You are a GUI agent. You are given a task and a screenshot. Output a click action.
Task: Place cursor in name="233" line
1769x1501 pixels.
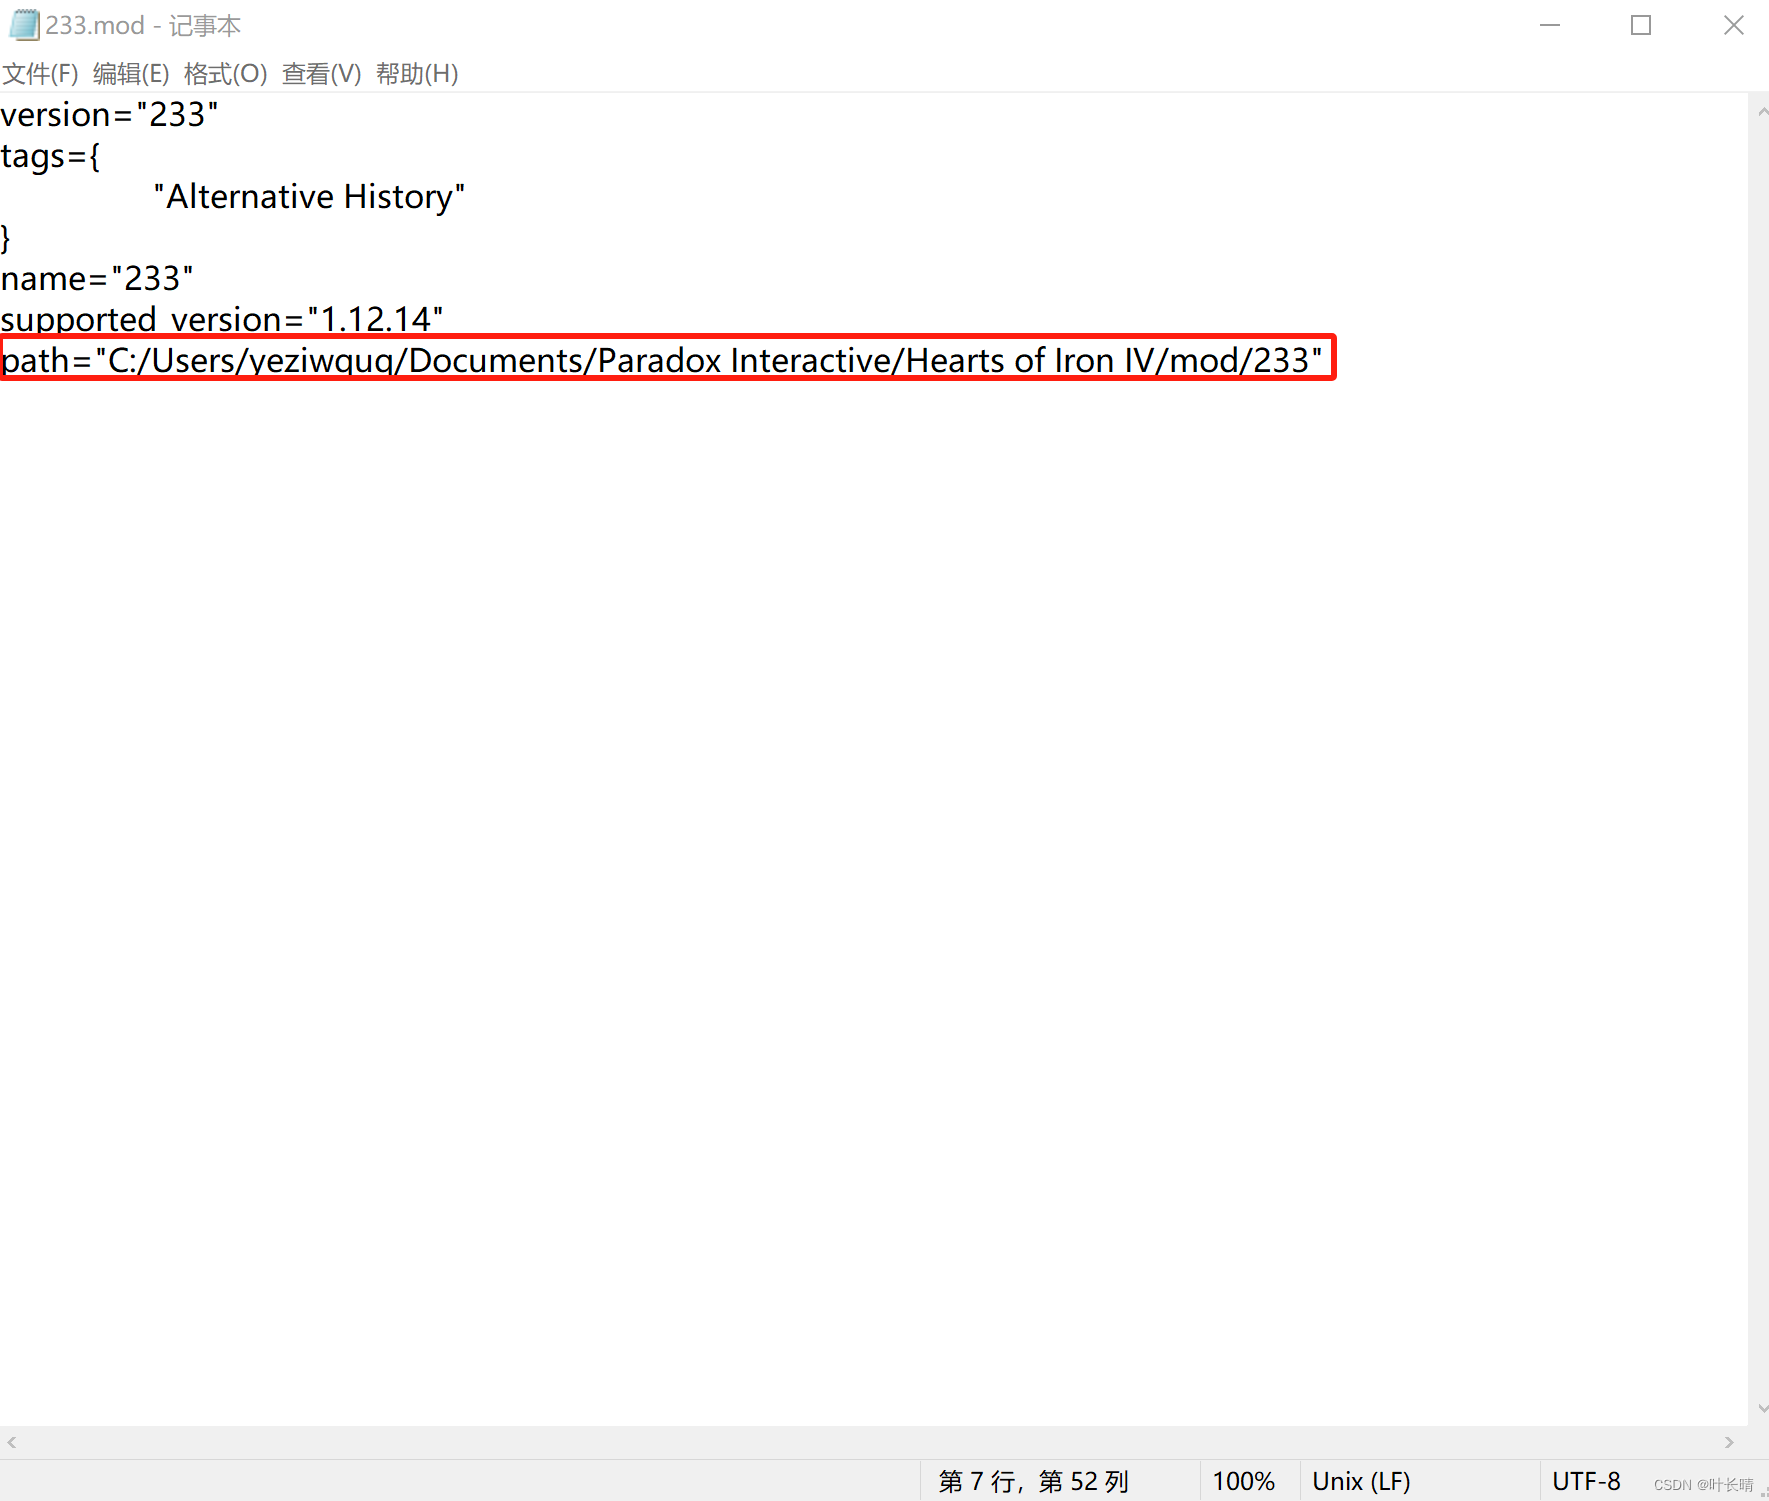(x=97, y=279)
